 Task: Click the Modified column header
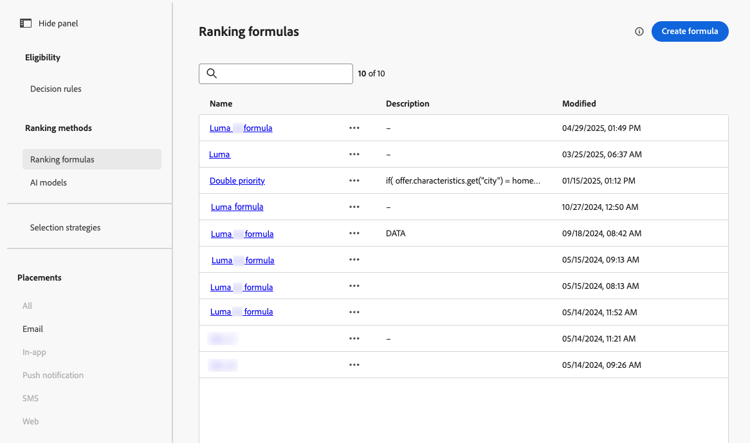coord(579,103)
